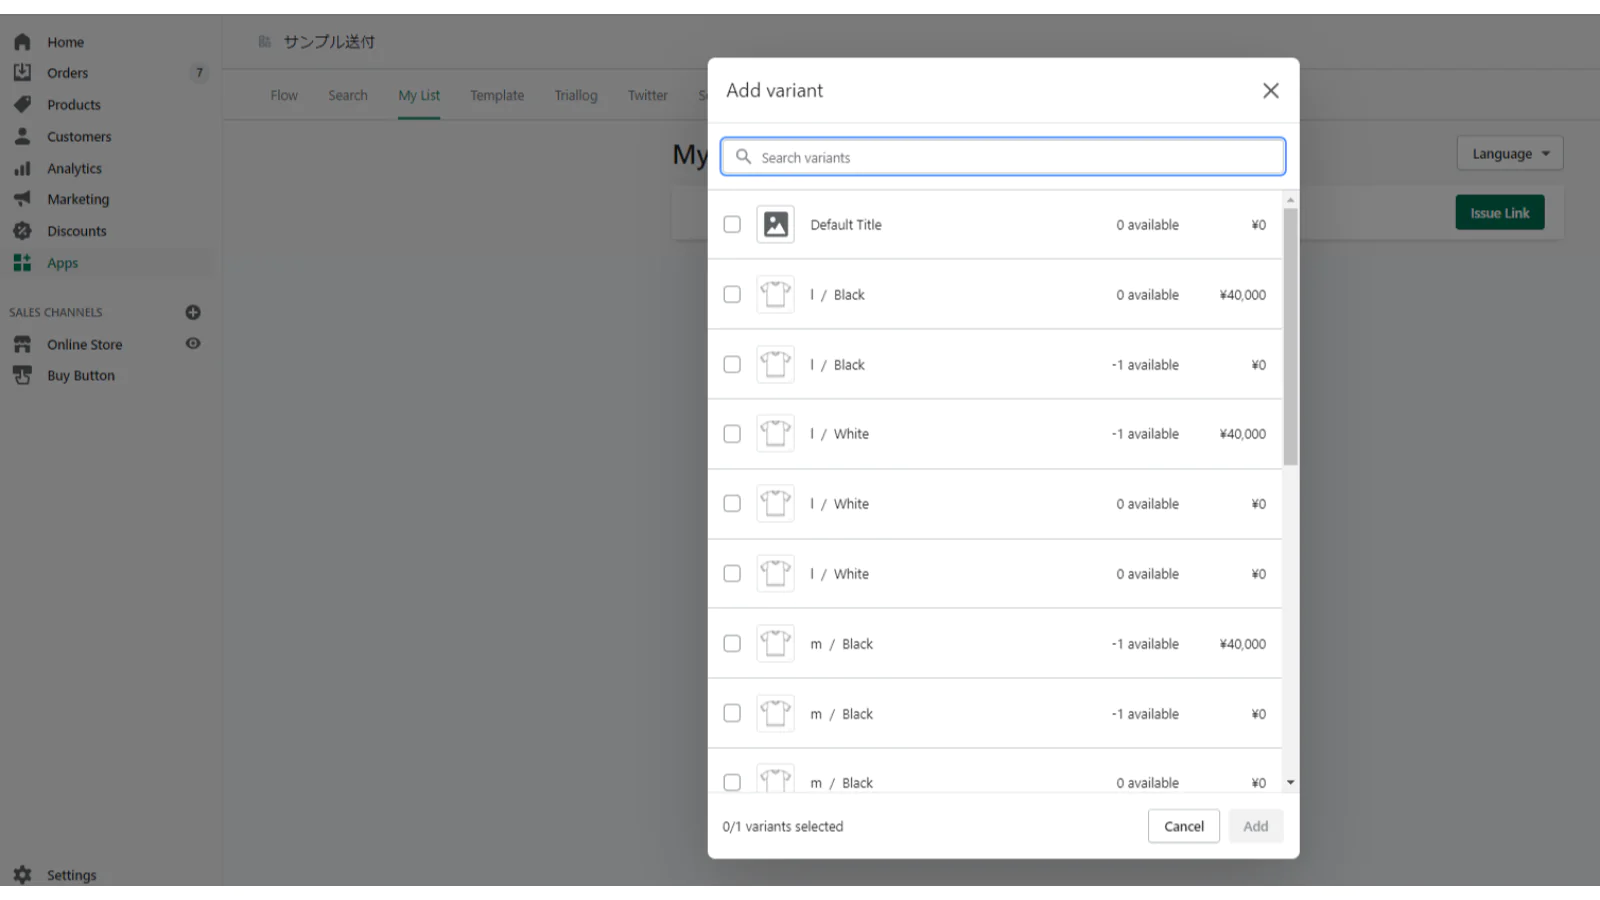
Task: Click the Marketing megaphone icon
Action: [22, 199]
